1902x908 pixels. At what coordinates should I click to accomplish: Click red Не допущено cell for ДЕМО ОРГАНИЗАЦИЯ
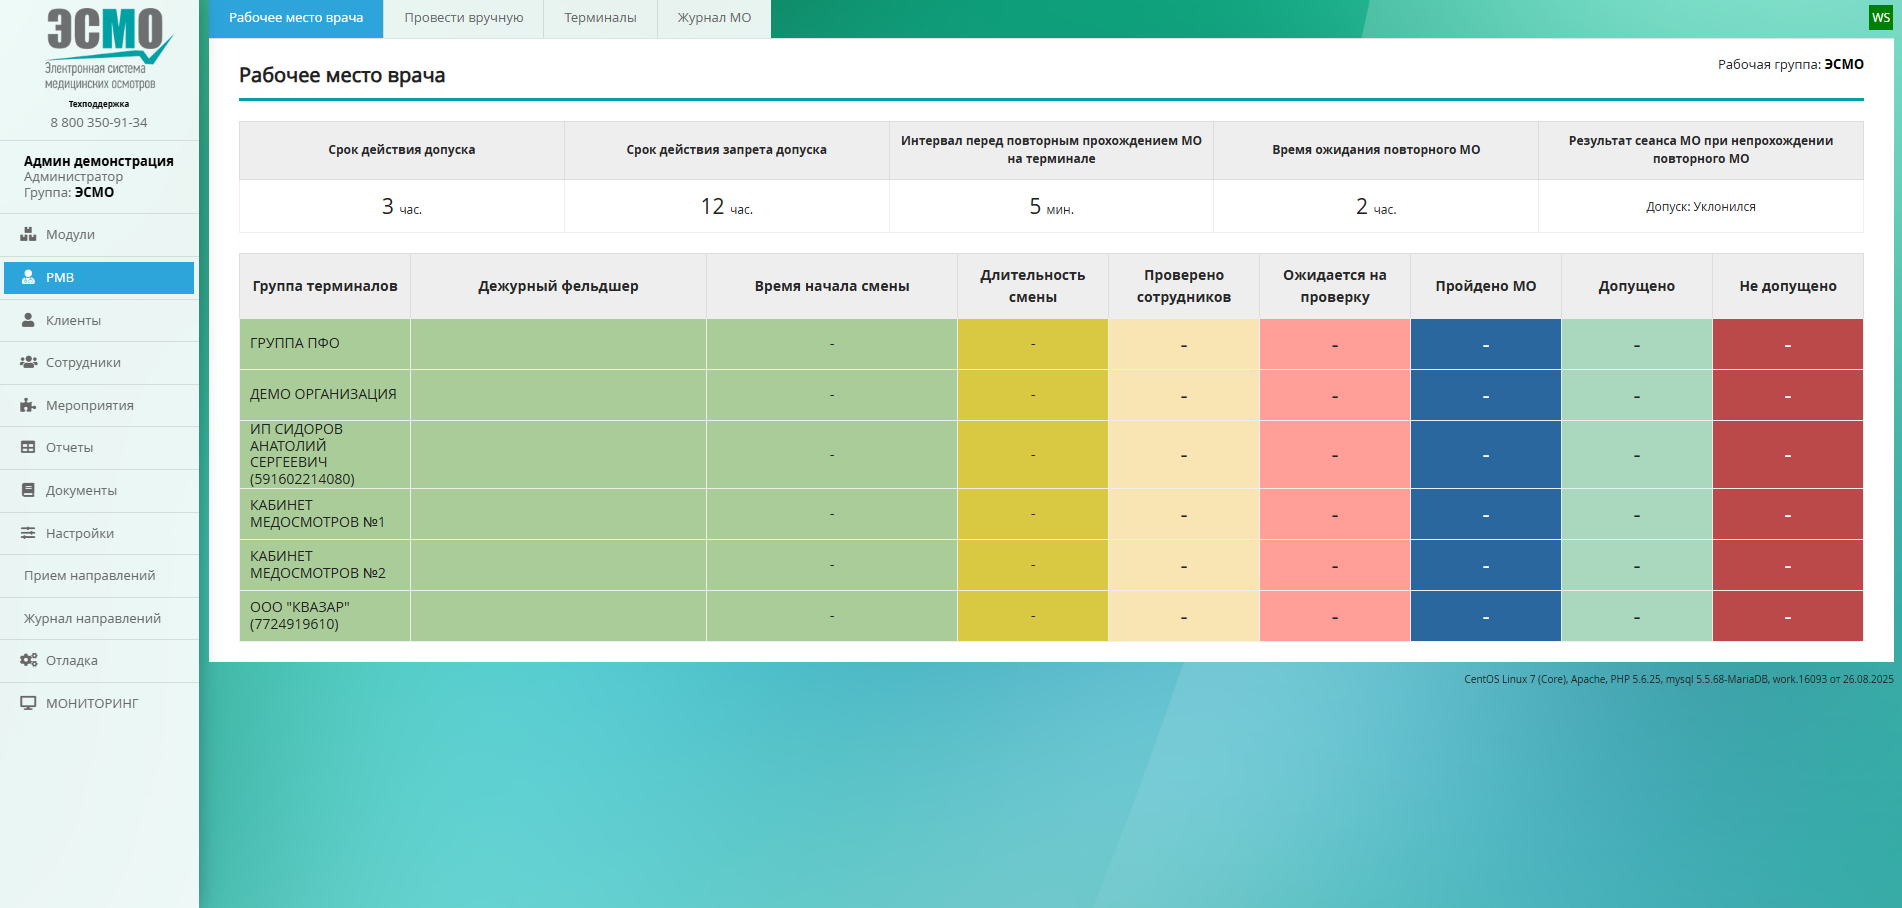tap(1787, 395)
